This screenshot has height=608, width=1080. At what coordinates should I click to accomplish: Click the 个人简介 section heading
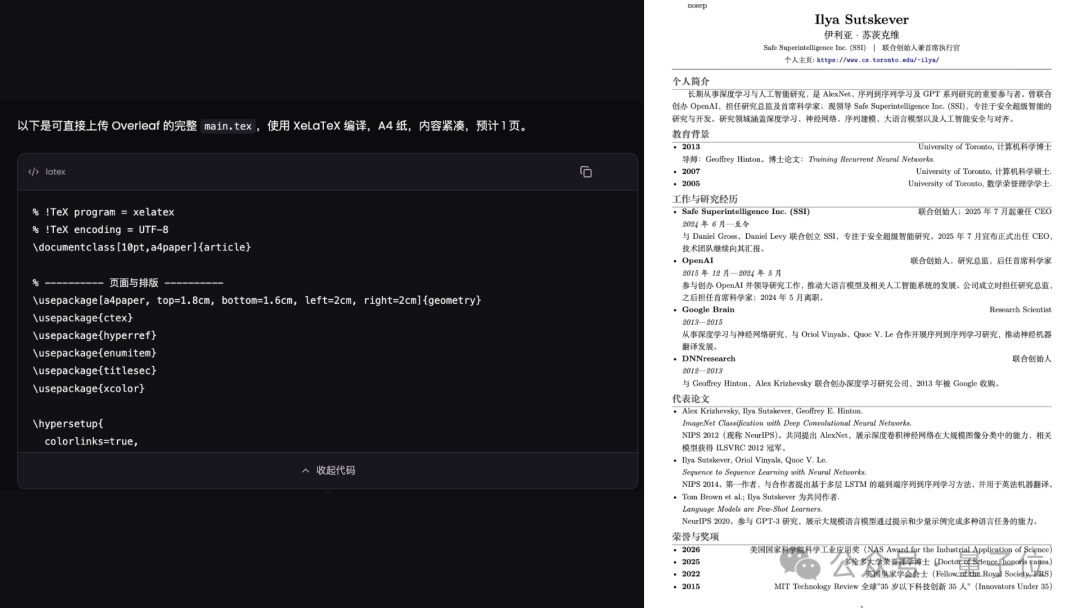pos(691,81)
